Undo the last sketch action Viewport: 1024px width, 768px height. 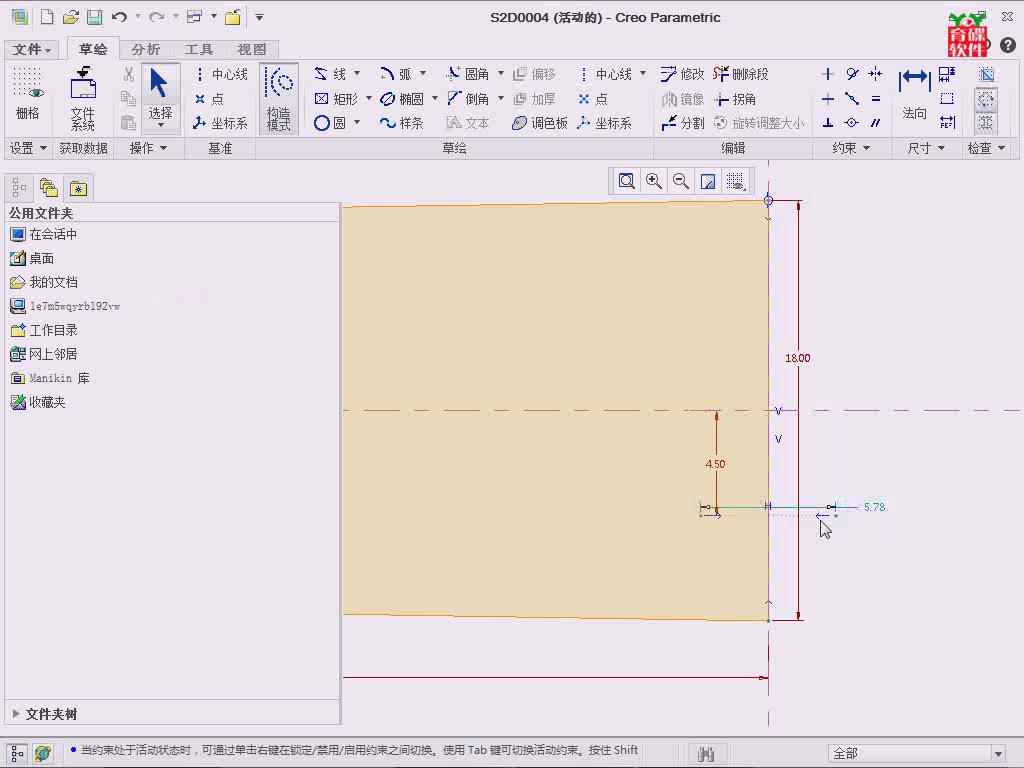[119, 18]
